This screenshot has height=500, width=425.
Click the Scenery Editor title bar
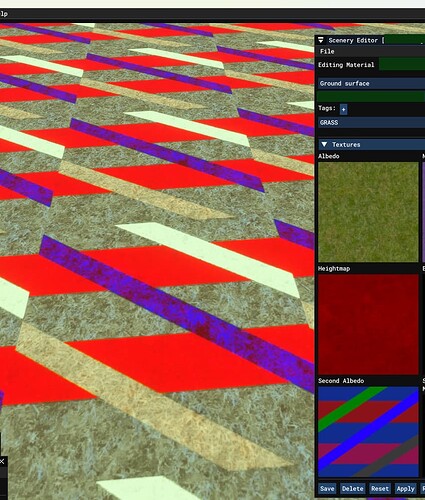(370, 40)
